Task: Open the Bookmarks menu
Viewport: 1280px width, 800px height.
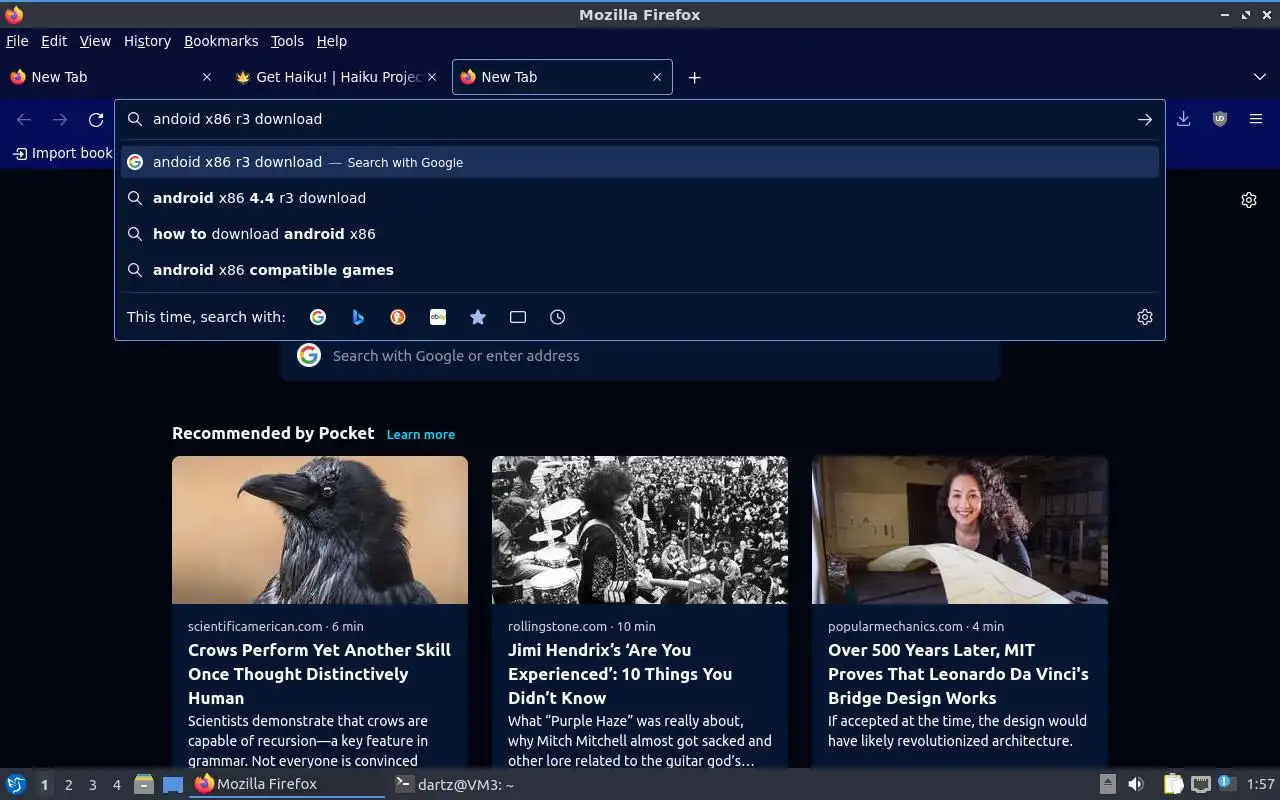Action: 221,41
